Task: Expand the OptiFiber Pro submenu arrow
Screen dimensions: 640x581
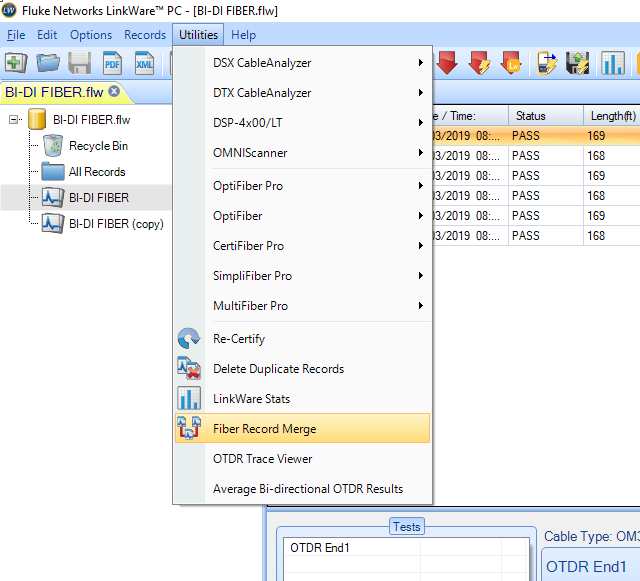Action: point(420,186)
